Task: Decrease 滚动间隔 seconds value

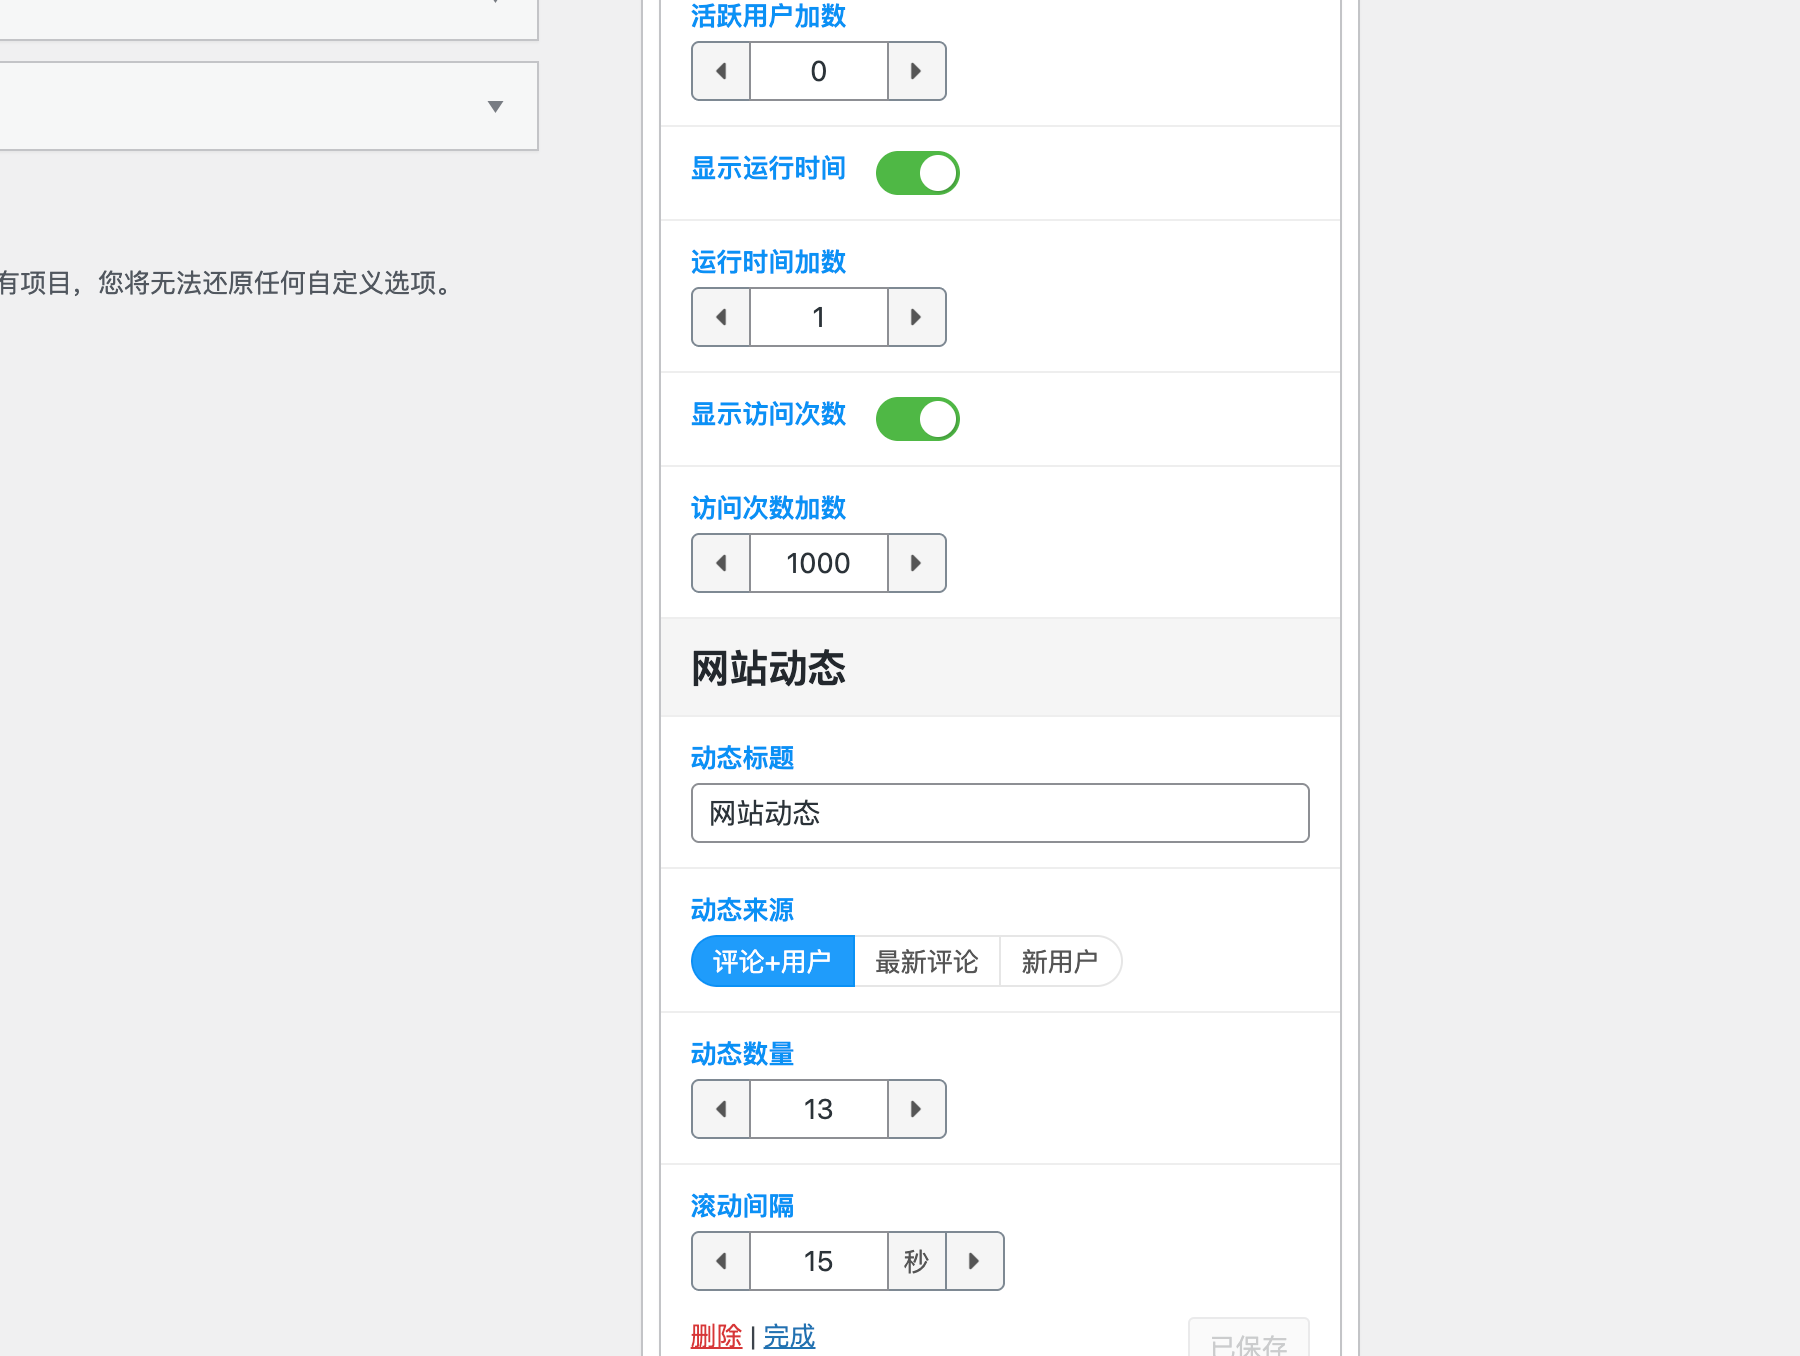Action: tap(721, 1261)
